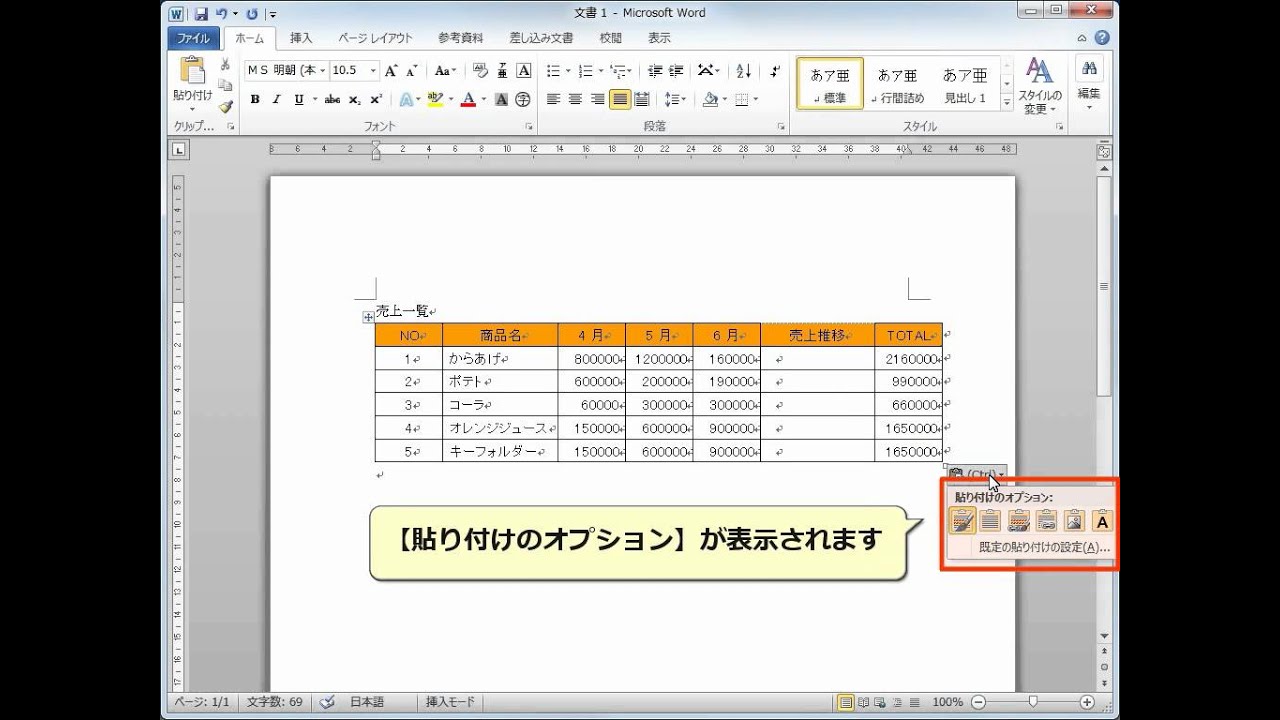
Task: Expand the Styles gallery More arrow
Action: click(1007, 103)
